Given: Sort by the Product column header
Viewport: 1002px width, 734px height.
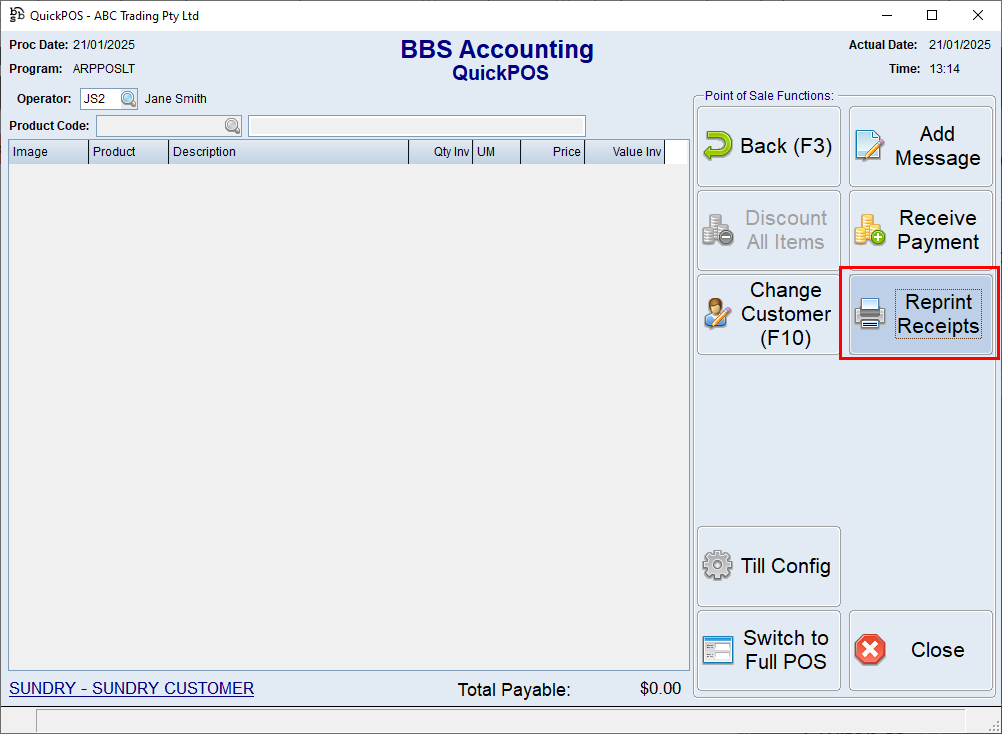Looking at the screenshot, I should click(x=128, y=152).
